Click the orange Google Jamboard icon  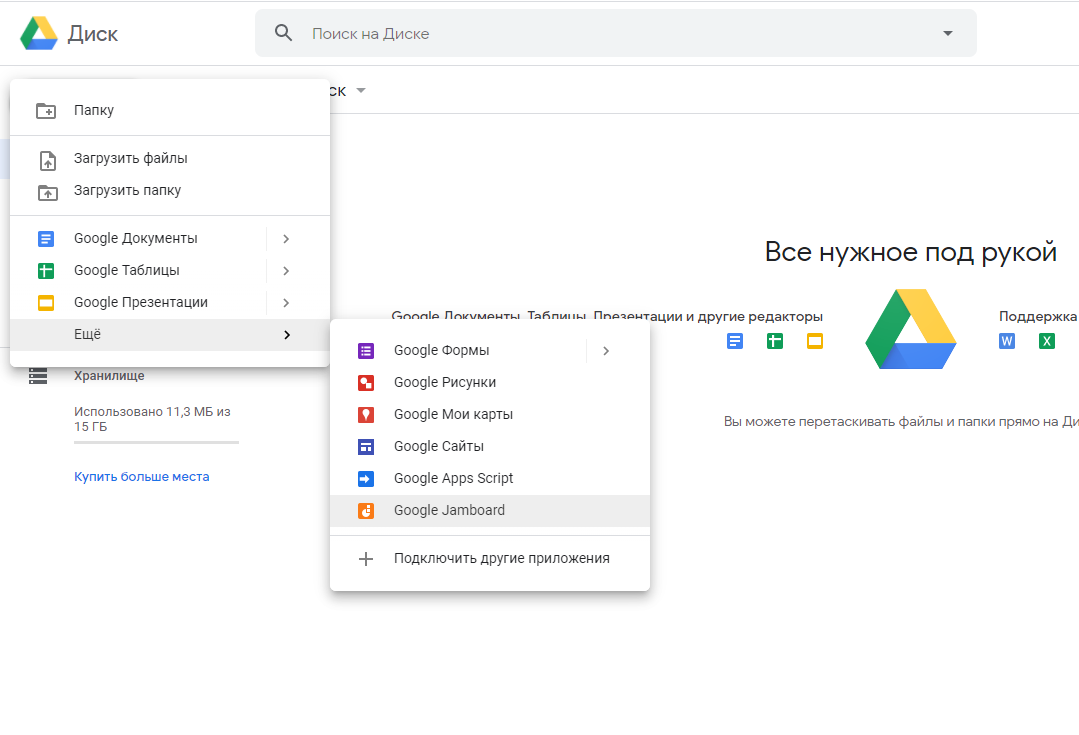366,511
